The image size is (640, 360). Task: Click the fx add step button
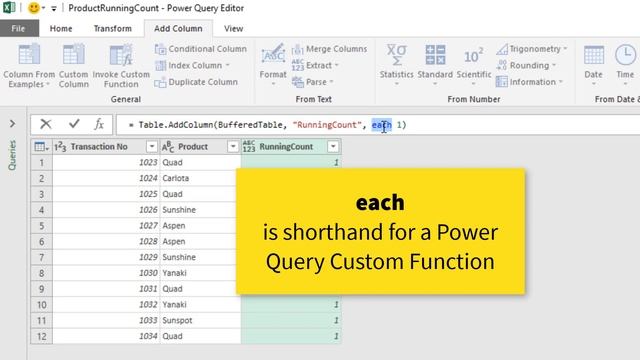click(99, 124)
